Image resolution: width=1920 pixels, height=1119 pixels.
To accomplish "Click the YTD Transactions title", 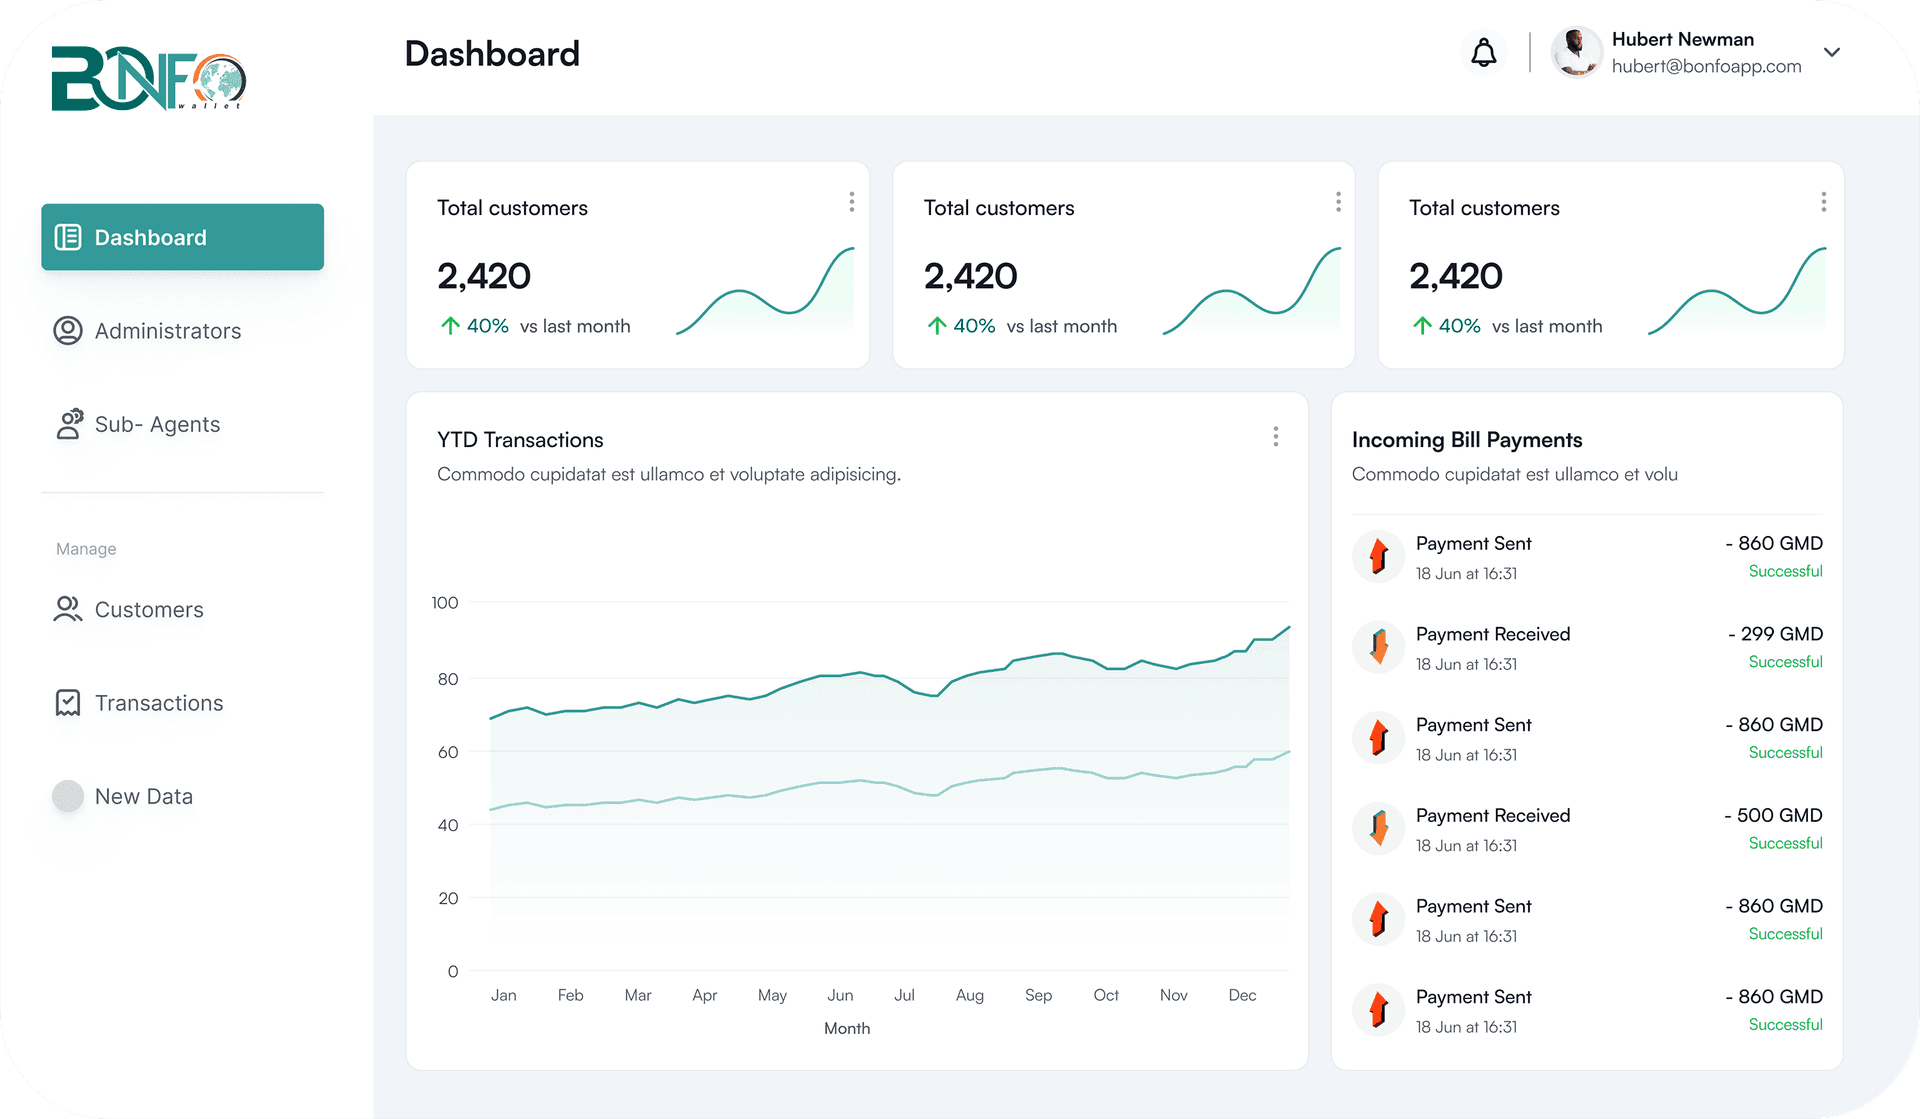I will 520,440.
